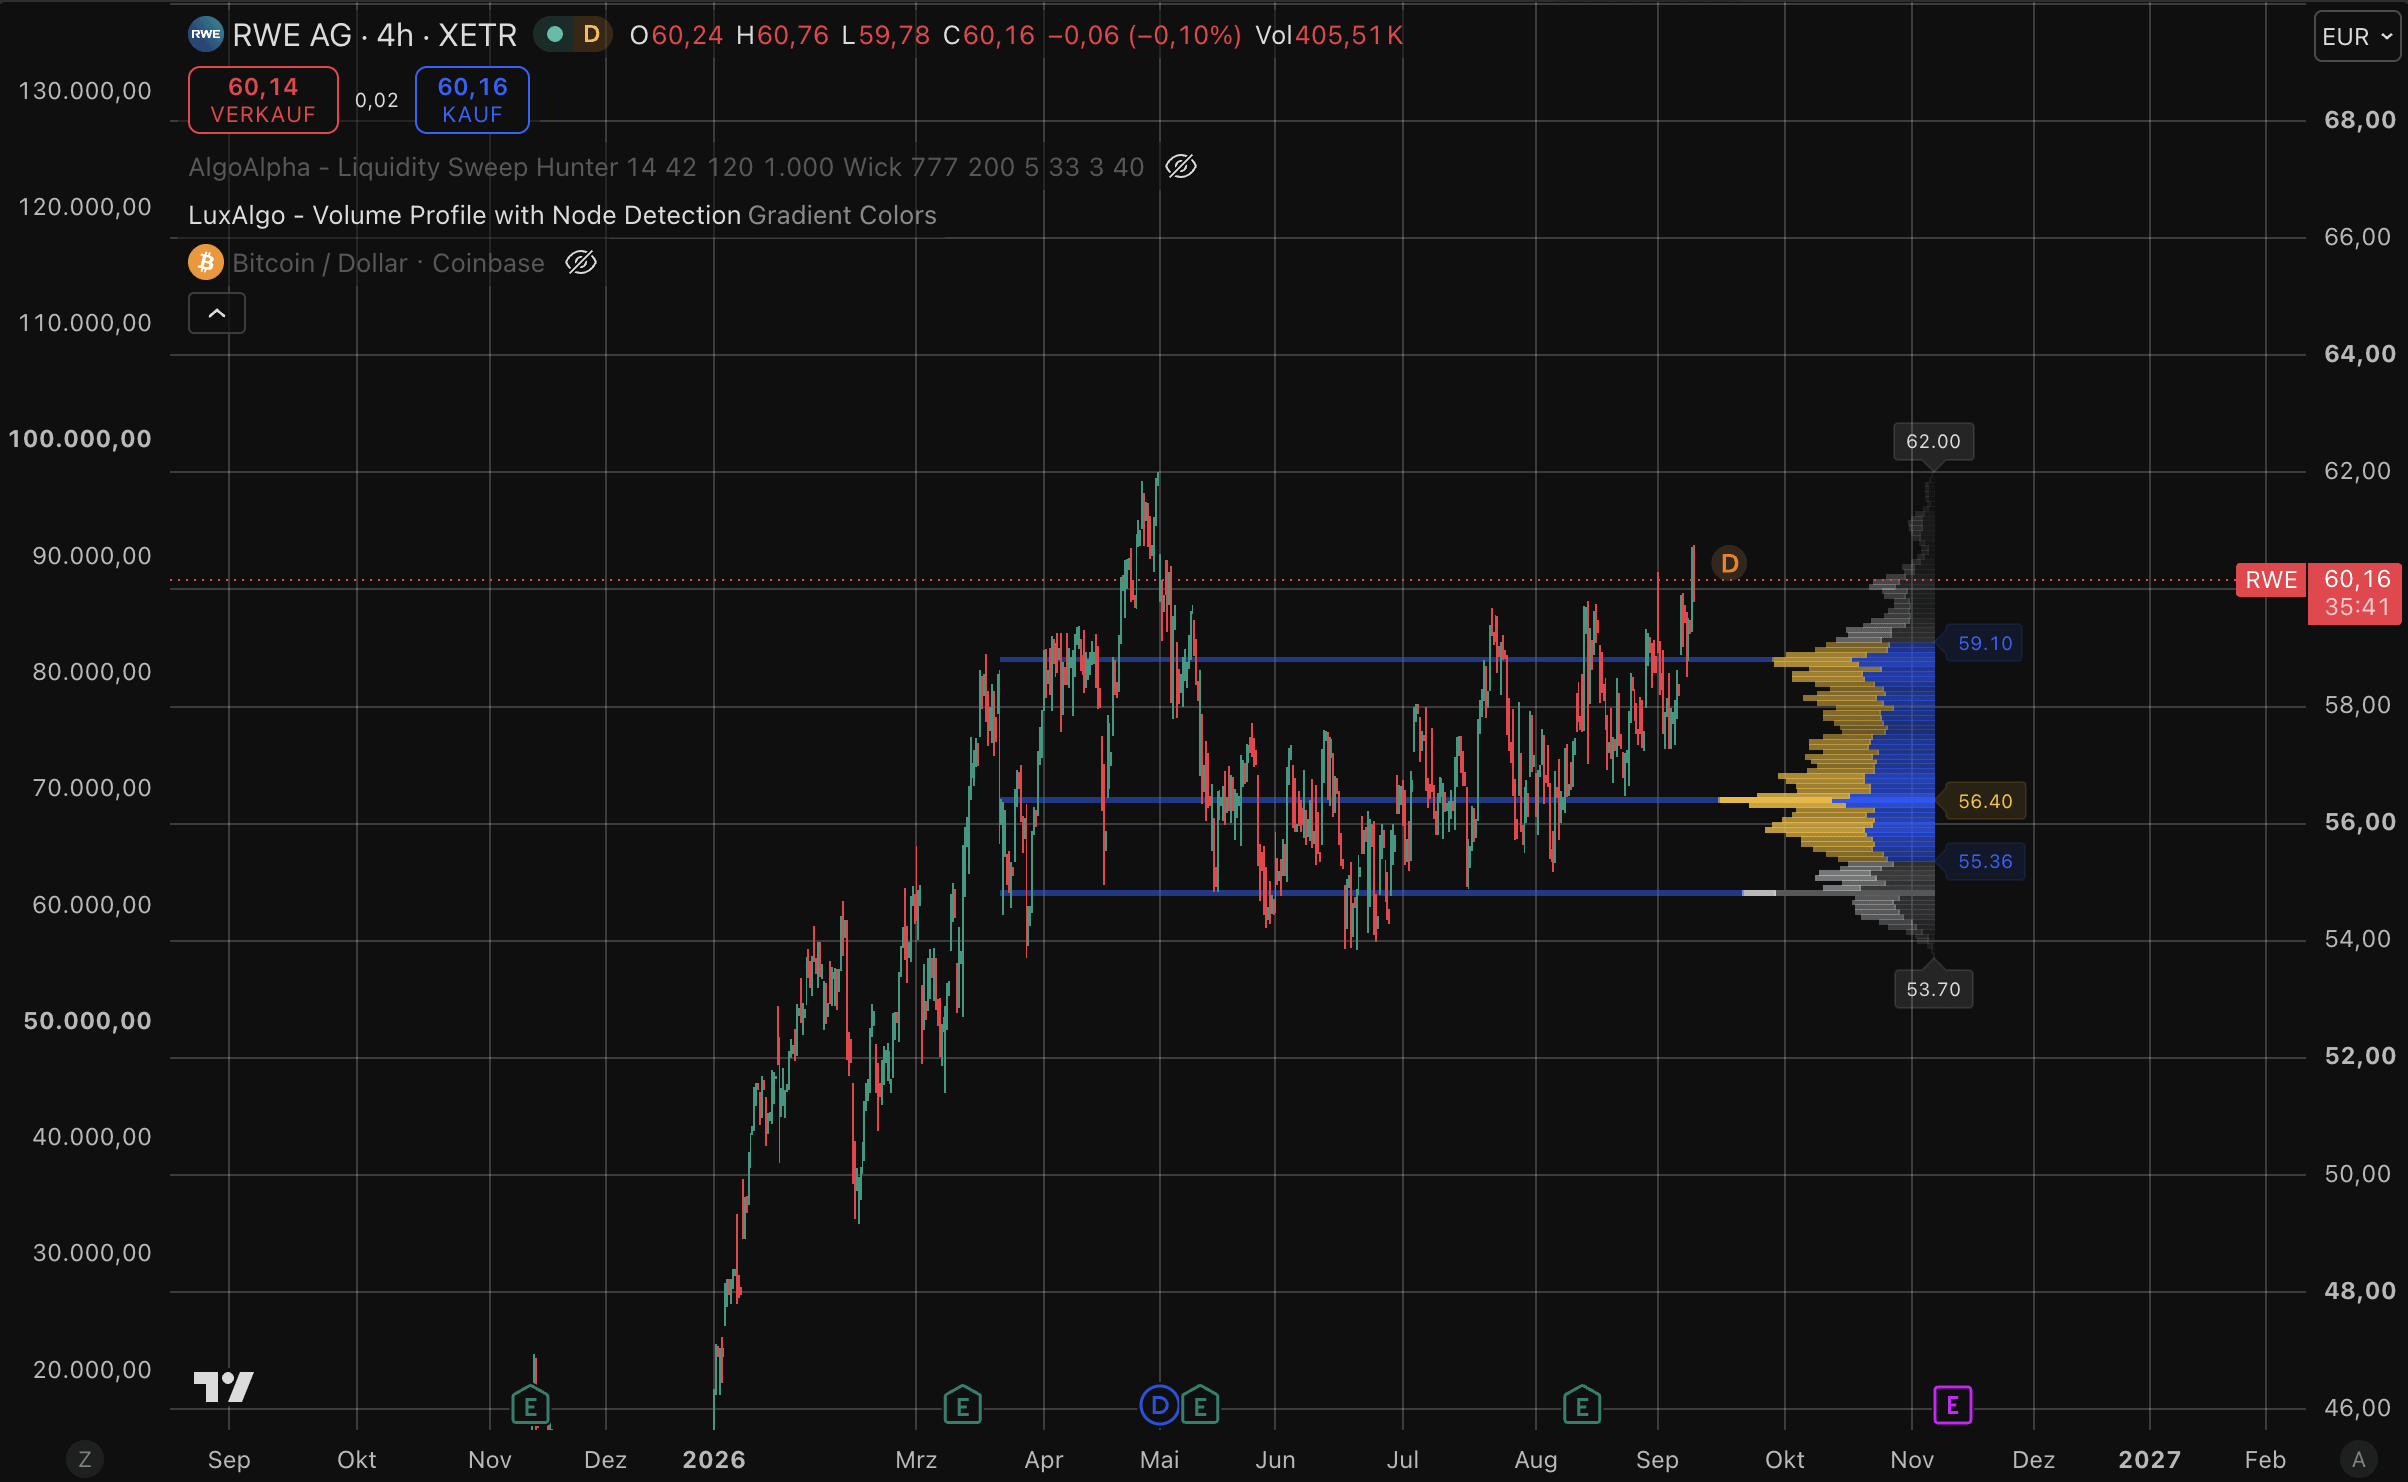Click the 60,16 KAUF buy button
This screenshot has height=1482, width=2408.
(x=472, y=100)
